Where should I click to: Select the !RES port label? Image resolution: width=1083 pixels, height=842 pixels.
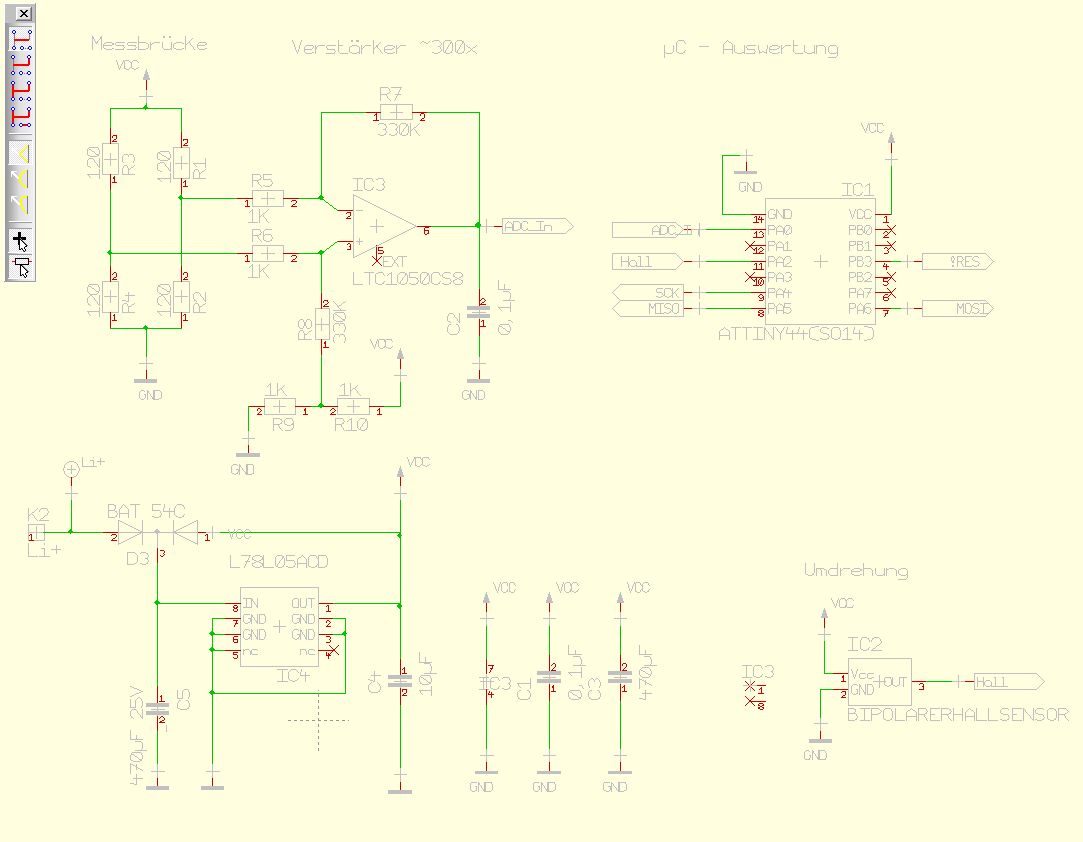pos(958,262)
